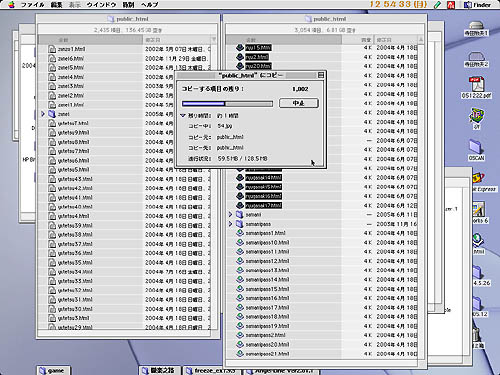500x375 pixels.
Task: Select the ryu15.html highlighted file icon
Action: (x=240, y=48)
